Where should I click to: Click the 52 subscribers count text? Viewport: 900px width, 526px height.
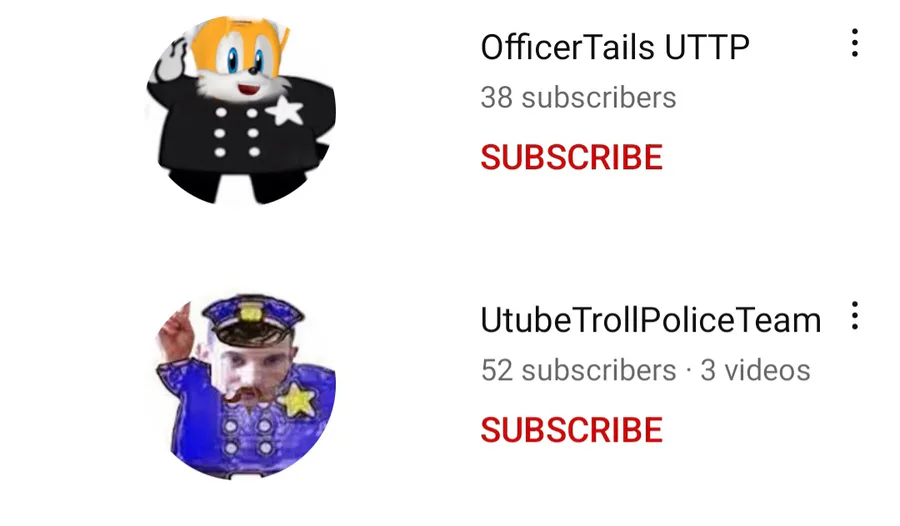[x=579, y=370]
